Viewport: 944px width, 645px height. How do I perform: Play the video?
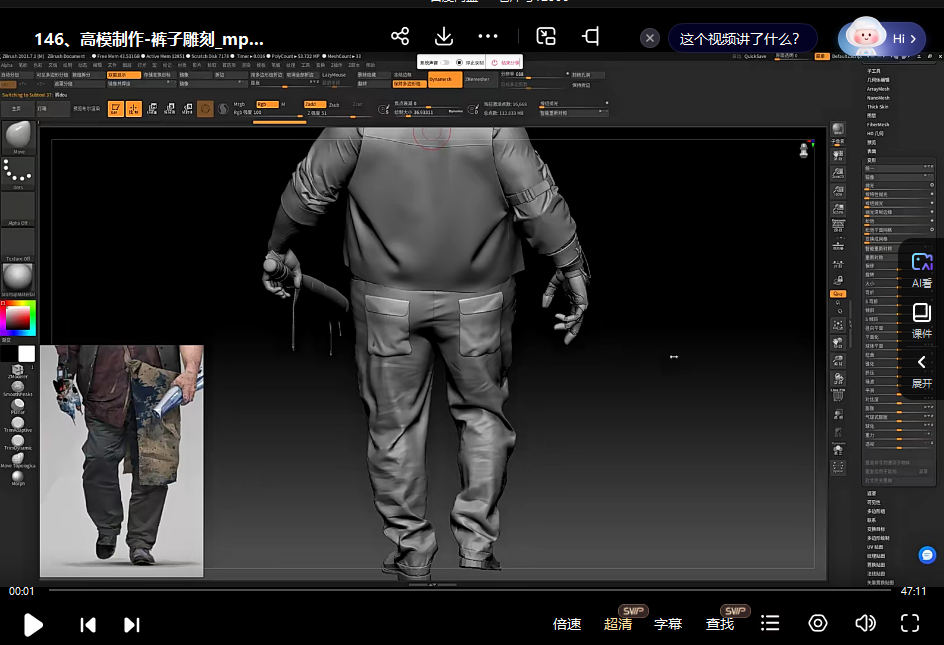tap(33, 624)
